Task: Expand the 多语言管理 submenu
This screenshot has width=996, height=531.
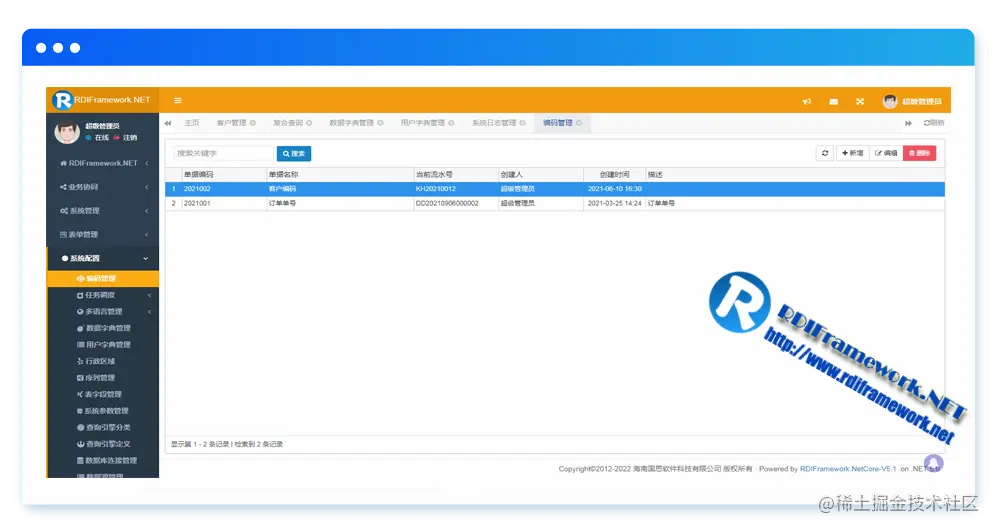Action: click(x=103, y=312)
